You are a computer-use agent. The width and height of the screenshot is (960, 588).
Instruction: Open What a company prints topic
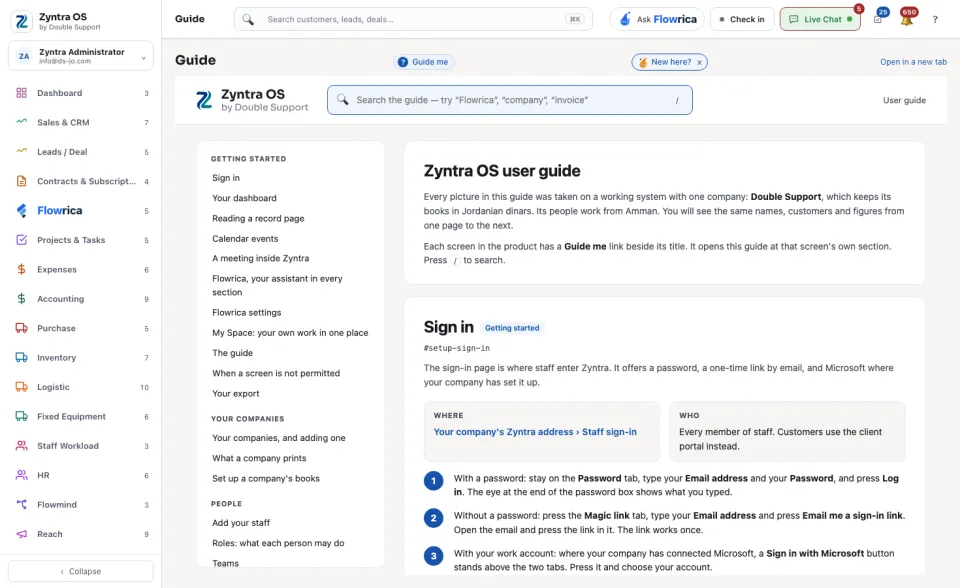click(x=259, y=458)
